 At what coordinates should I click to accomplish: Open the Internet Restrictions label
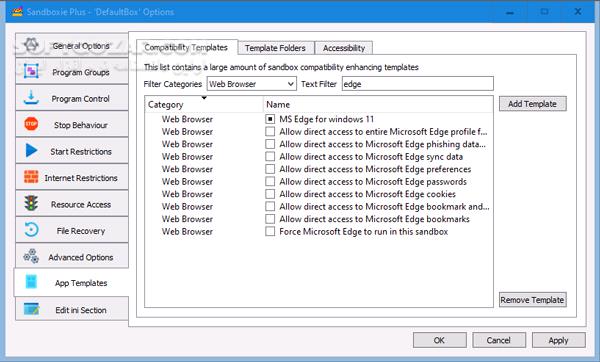[x=81, y=178]
